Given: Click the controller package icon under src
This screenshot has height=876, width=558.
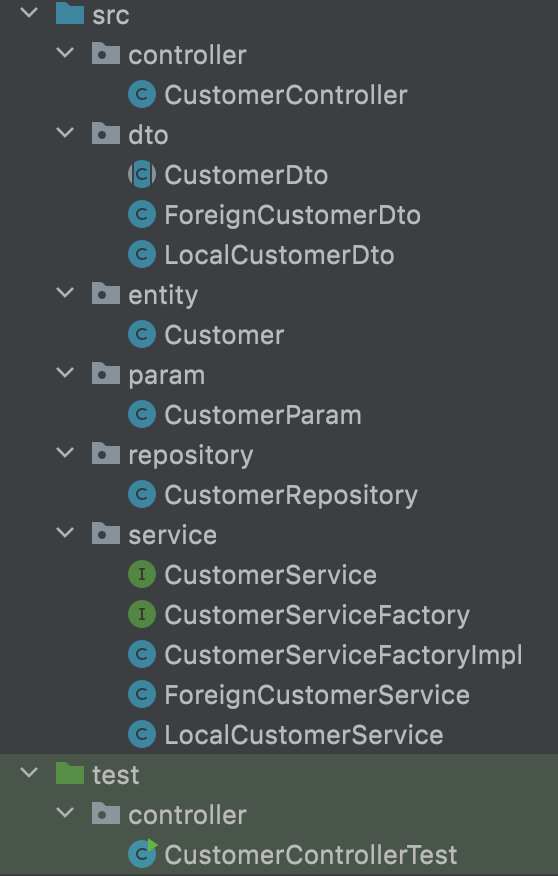Looking at the screenshot, I should [106, 54].
